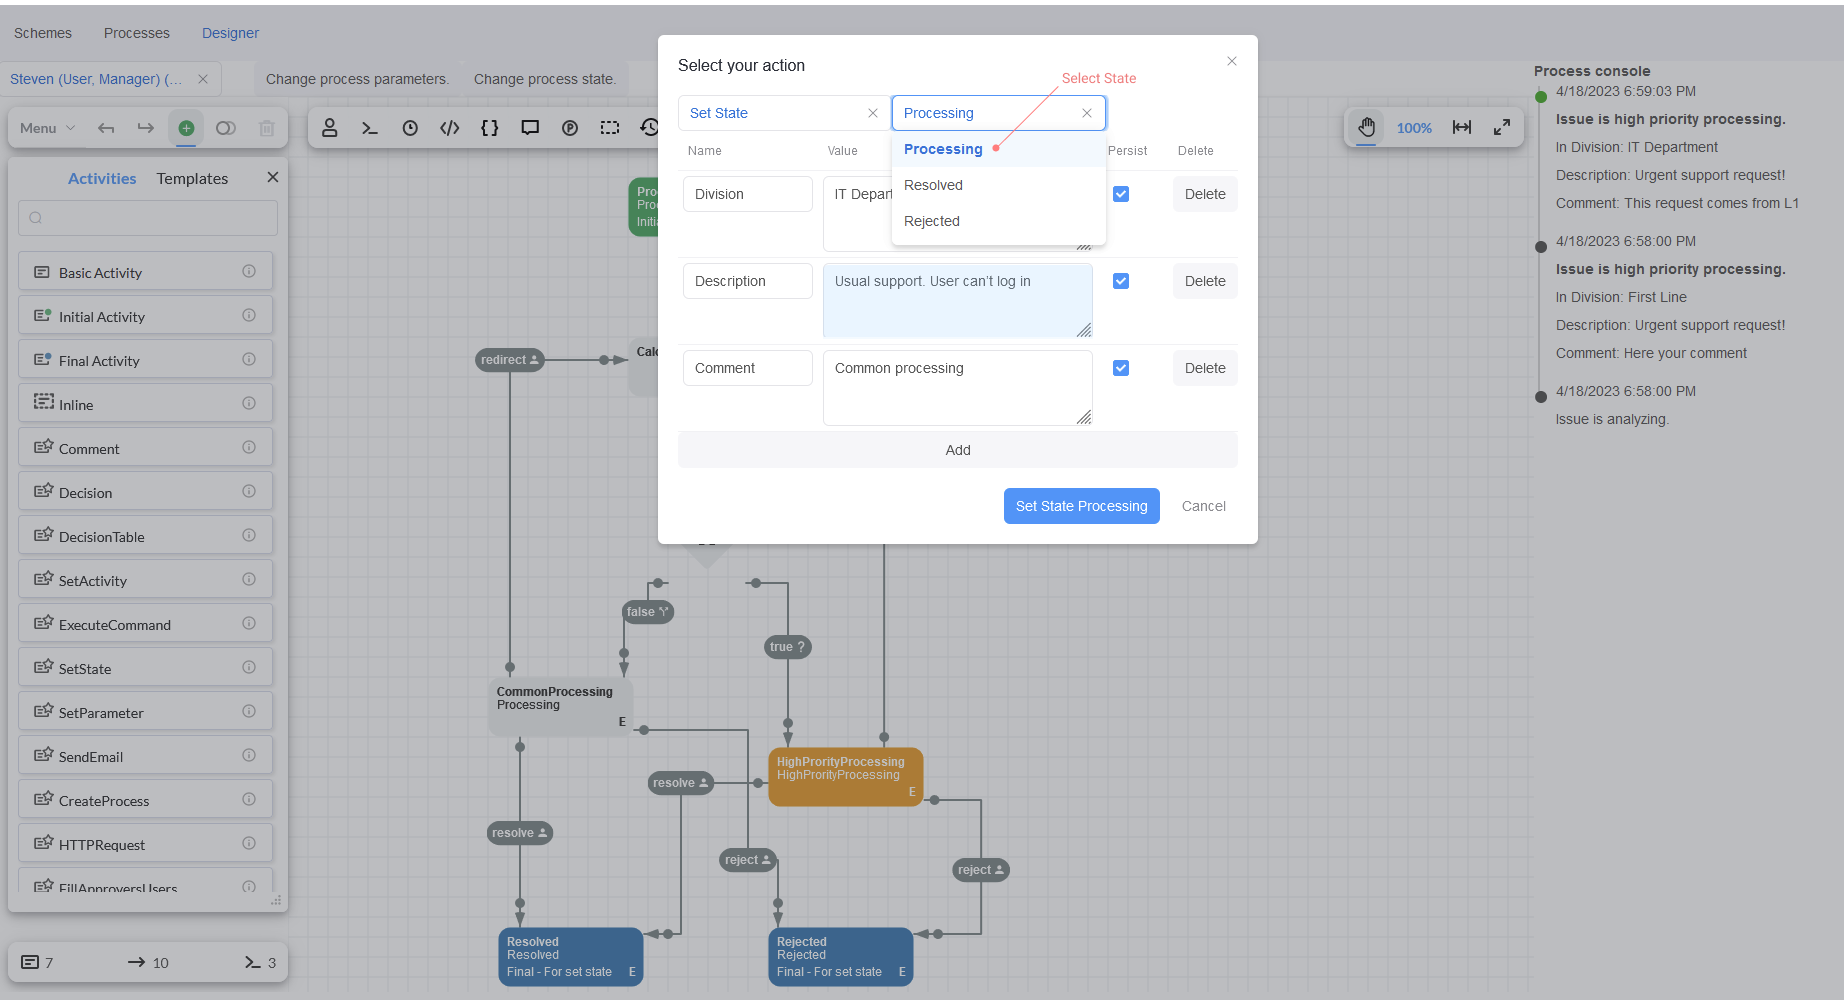Click the 100% zoom level
Viewport: 1844px width, 1006px height.
pos(1414,128)
